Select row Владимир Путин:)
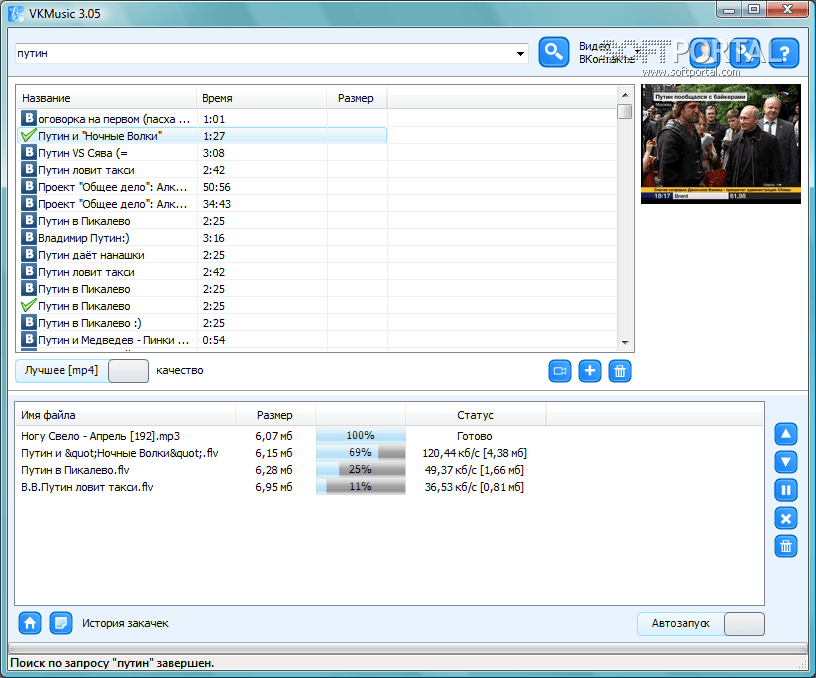The height and width of the screenshot is (678, 816). [202, 238]
